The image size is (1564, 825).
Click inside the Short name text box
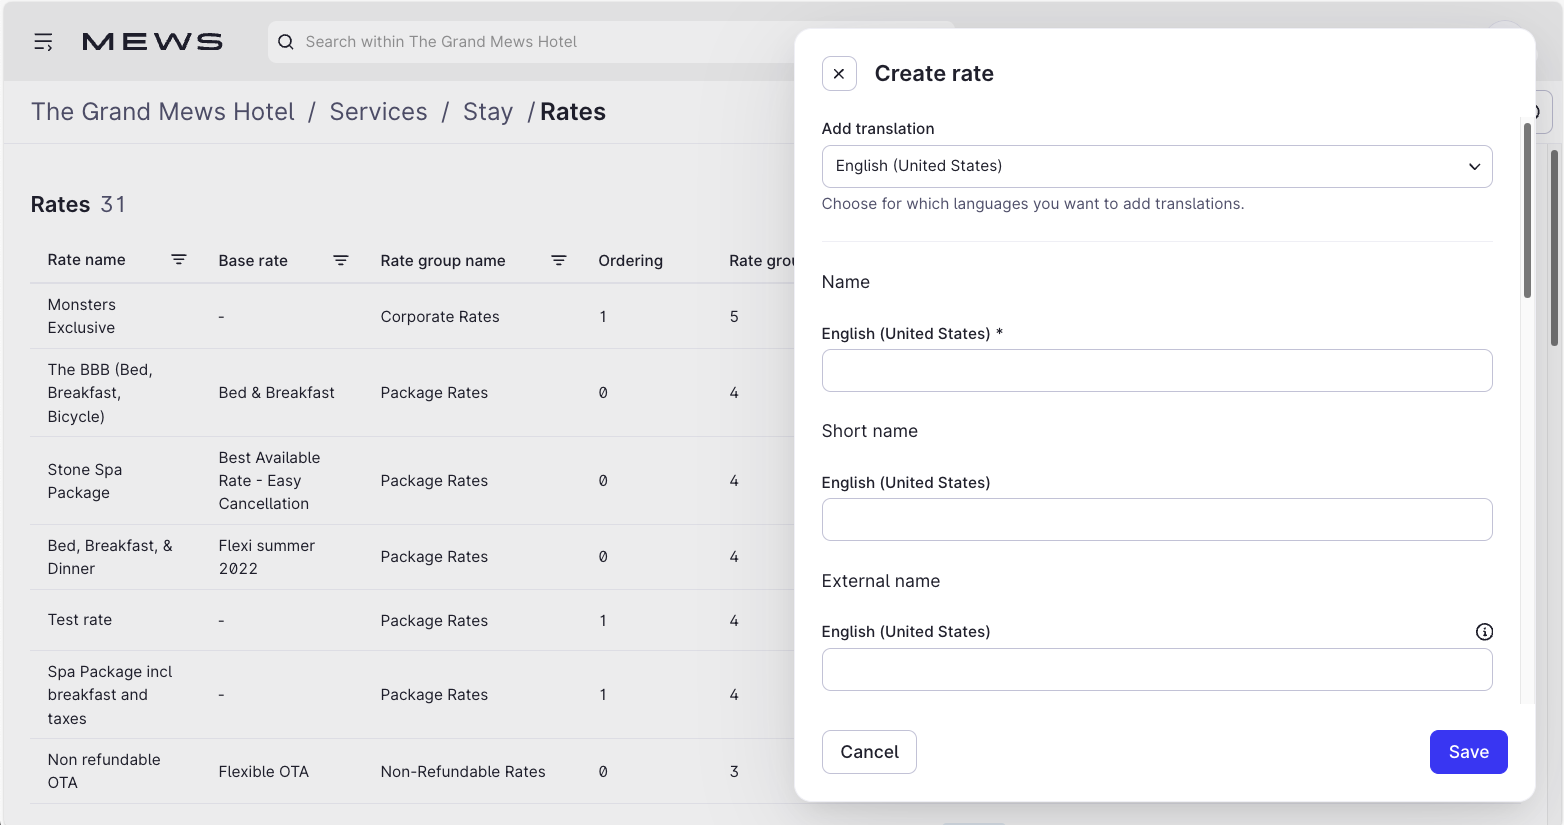(x=1156, y=519)
